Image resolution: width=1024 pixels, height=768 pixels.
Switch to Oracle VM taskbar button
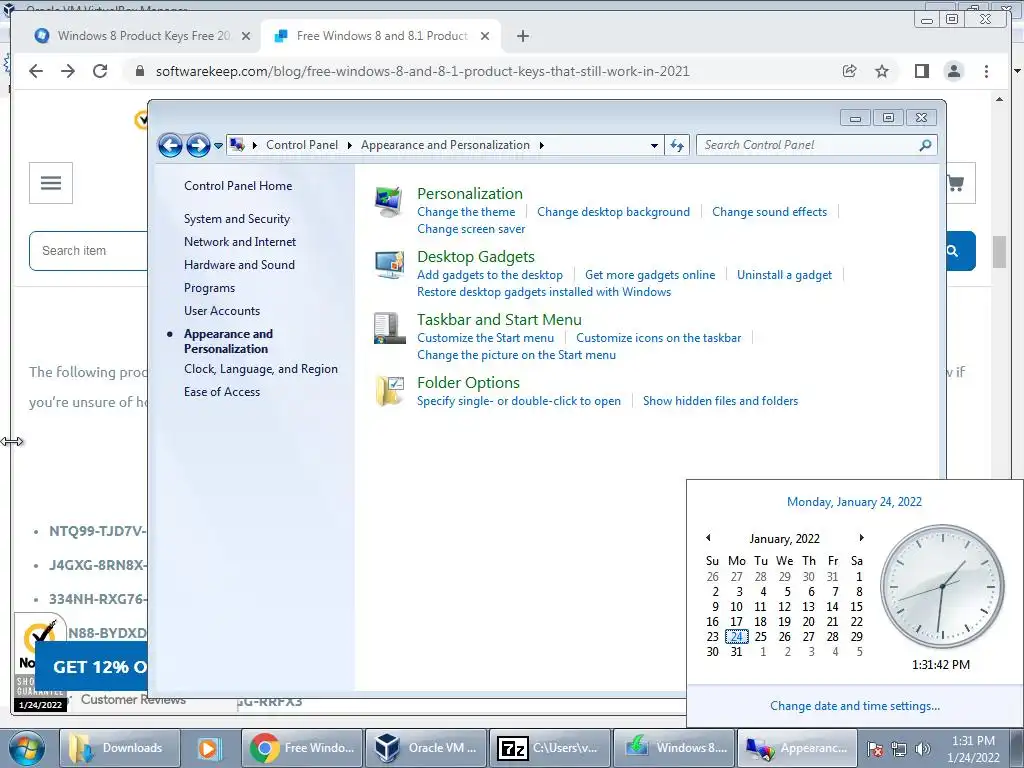(x=426, y=748)
